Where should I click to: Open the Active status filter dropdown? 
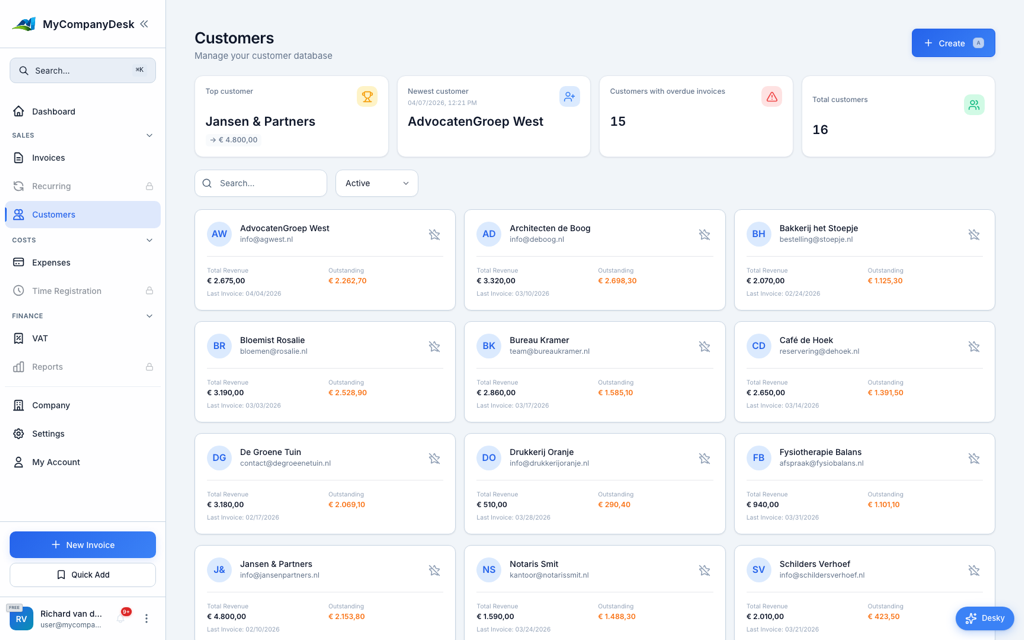[376, 183]
